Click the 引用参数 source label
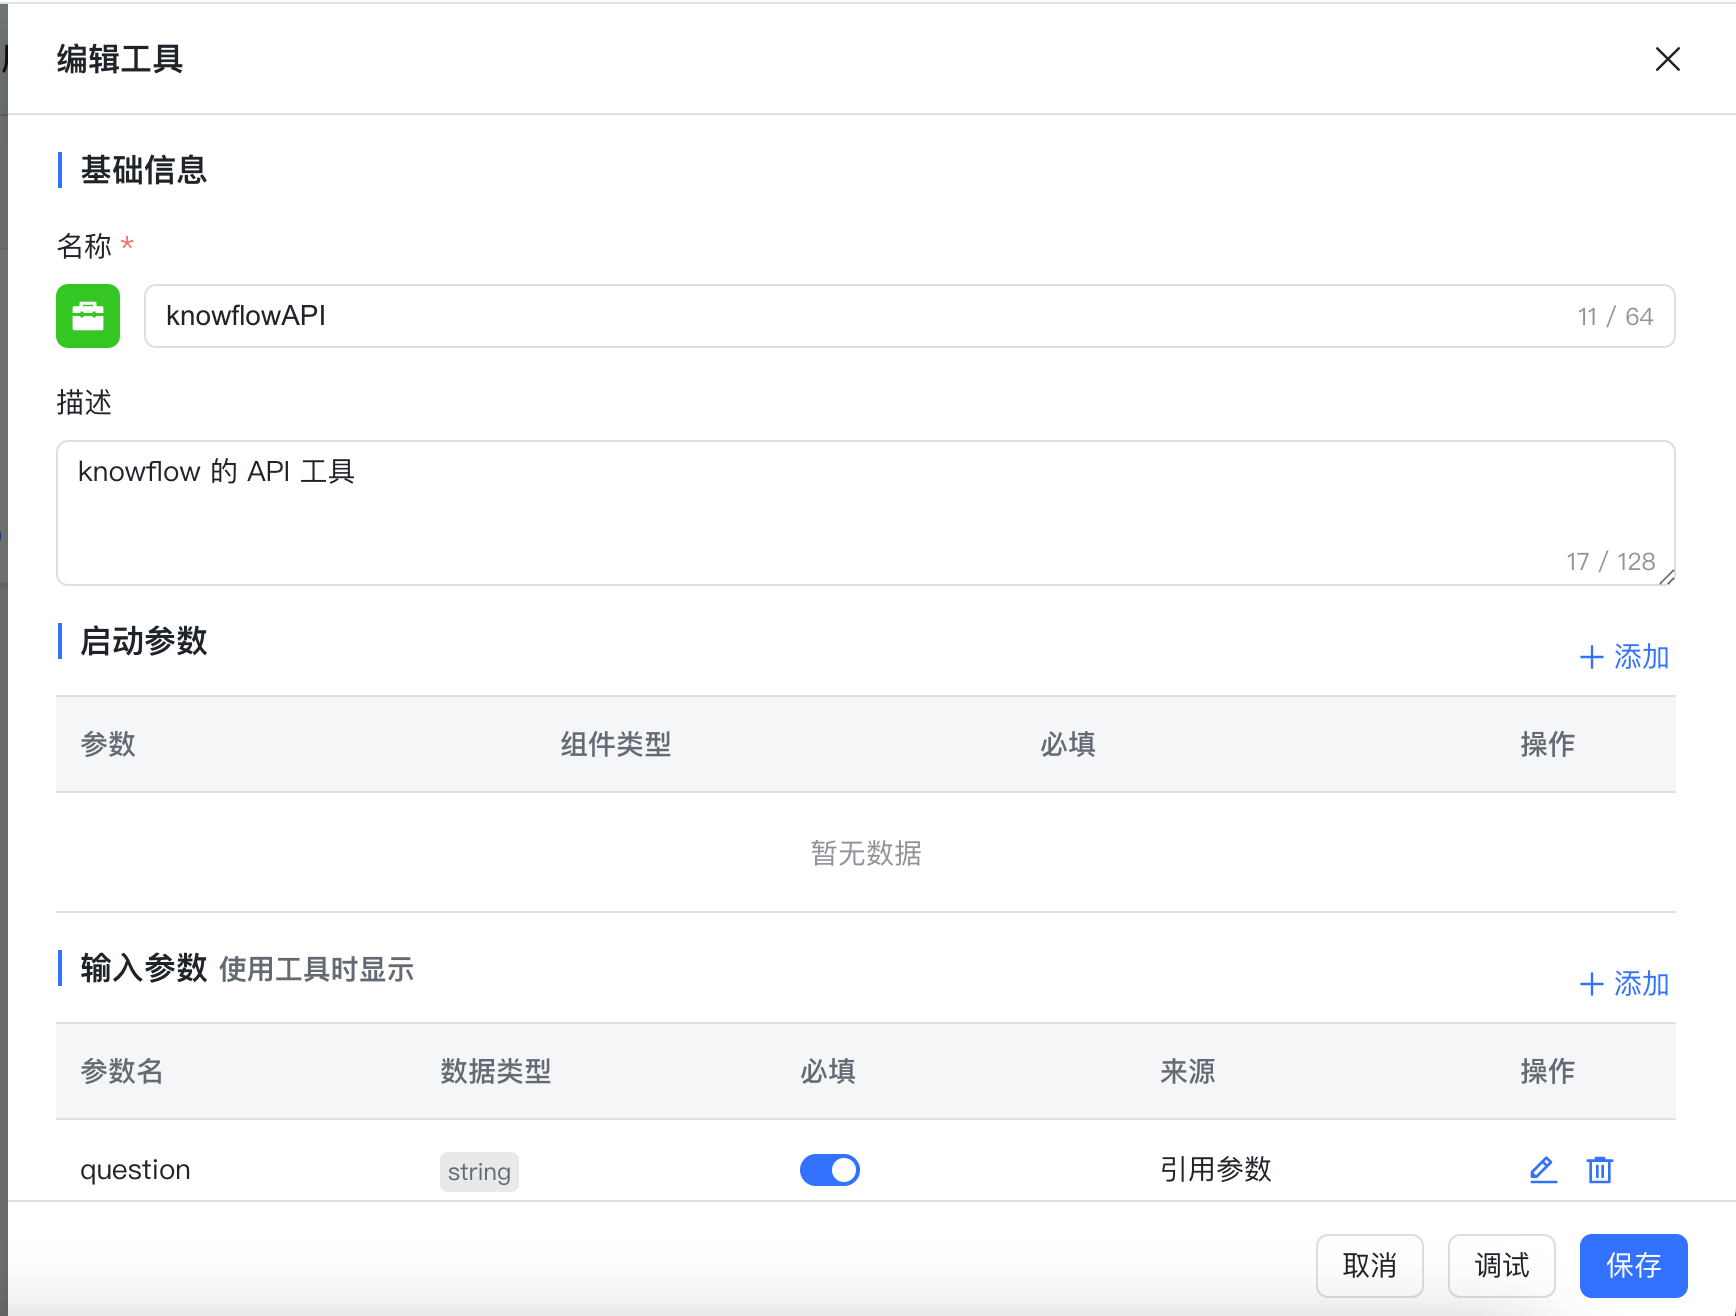This screenshot has height=1316, width=1736. tap(1215, 1169)
